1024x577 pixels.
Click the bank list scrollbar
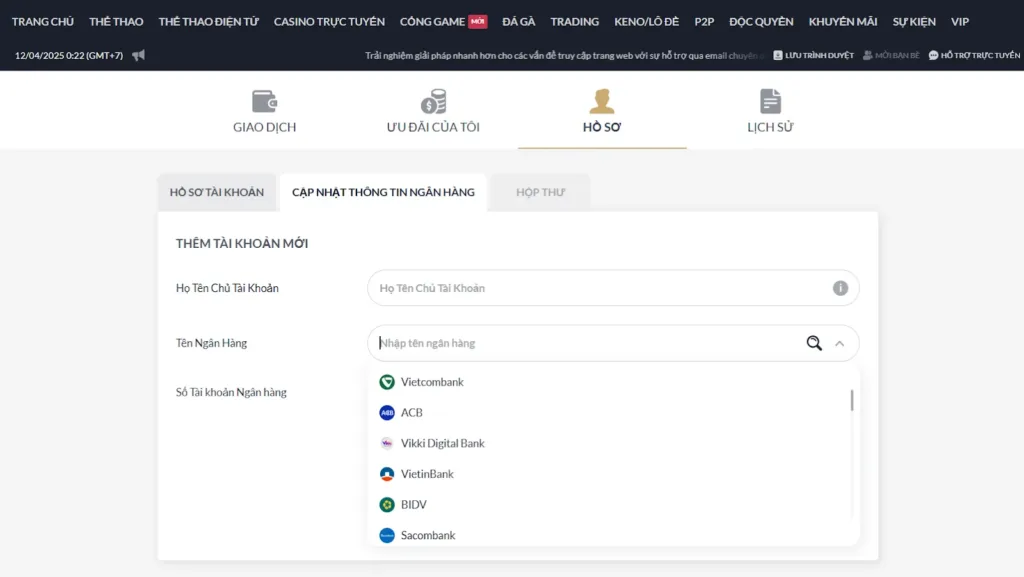[852, 400]
